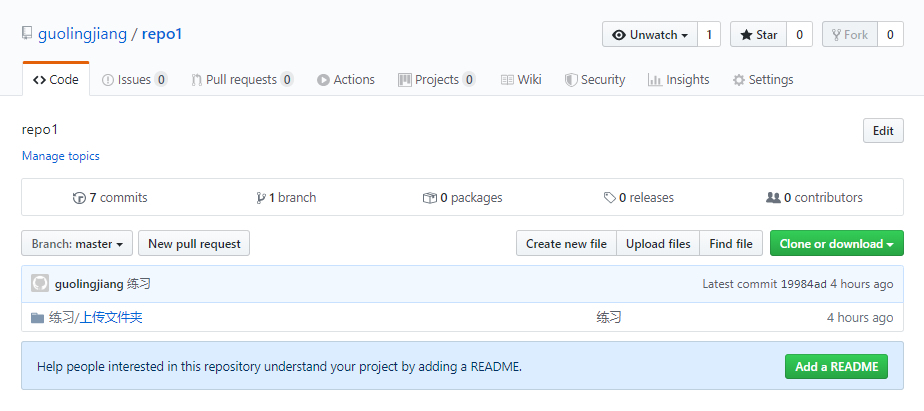Click the star icon on the Star button

pyautogui.click(x=746, y=35)
